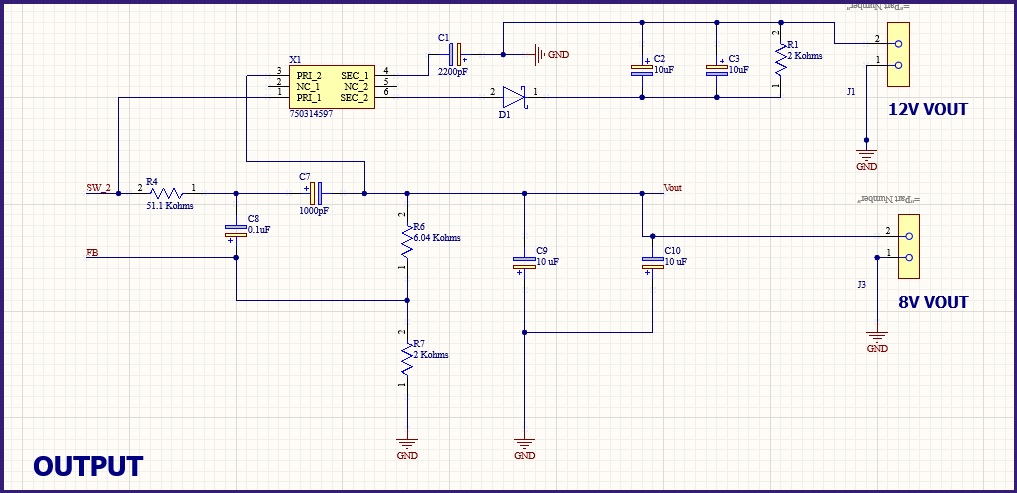Click the R7 2 Kohms resistor symbol
The width and height of the screenshot is (1017, 493).
tap(407, 355)
